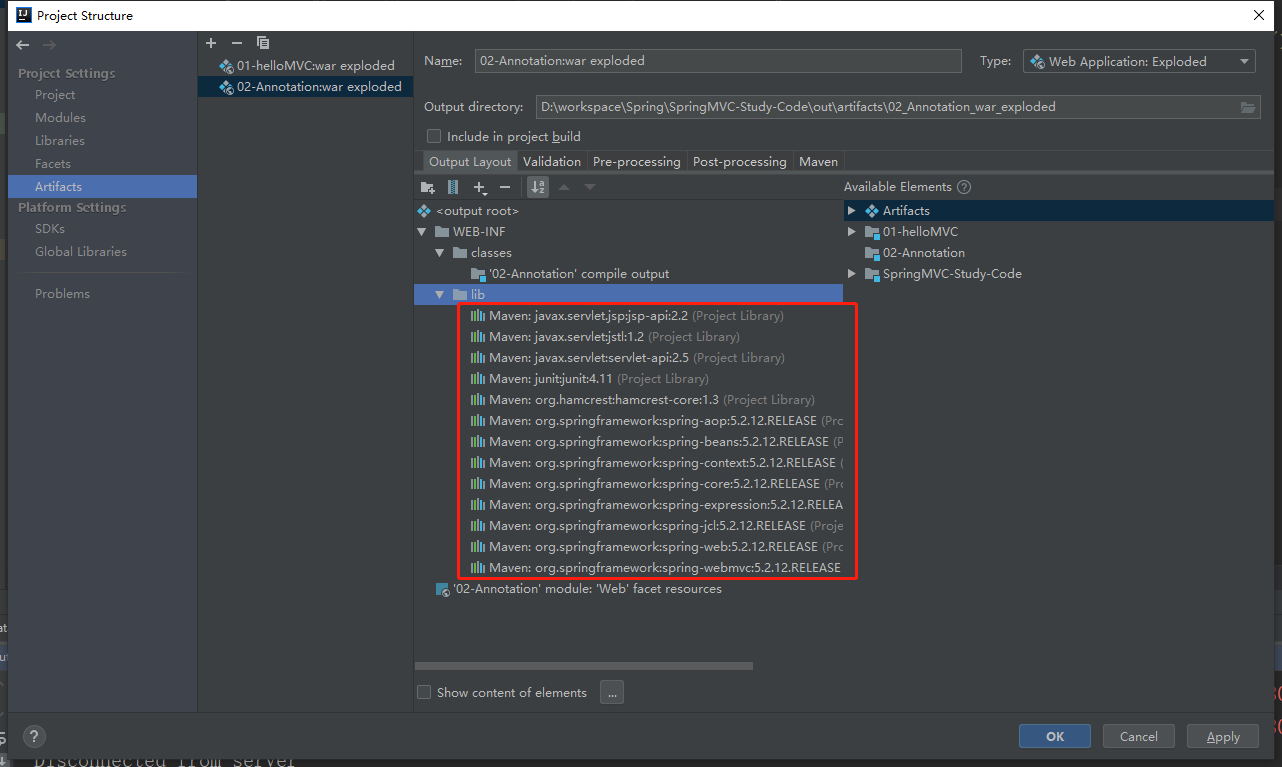Select the spring-web:5.2.12 library entry
The height and width of the screenshot is (767, 1282).
[x=657, y=547]
